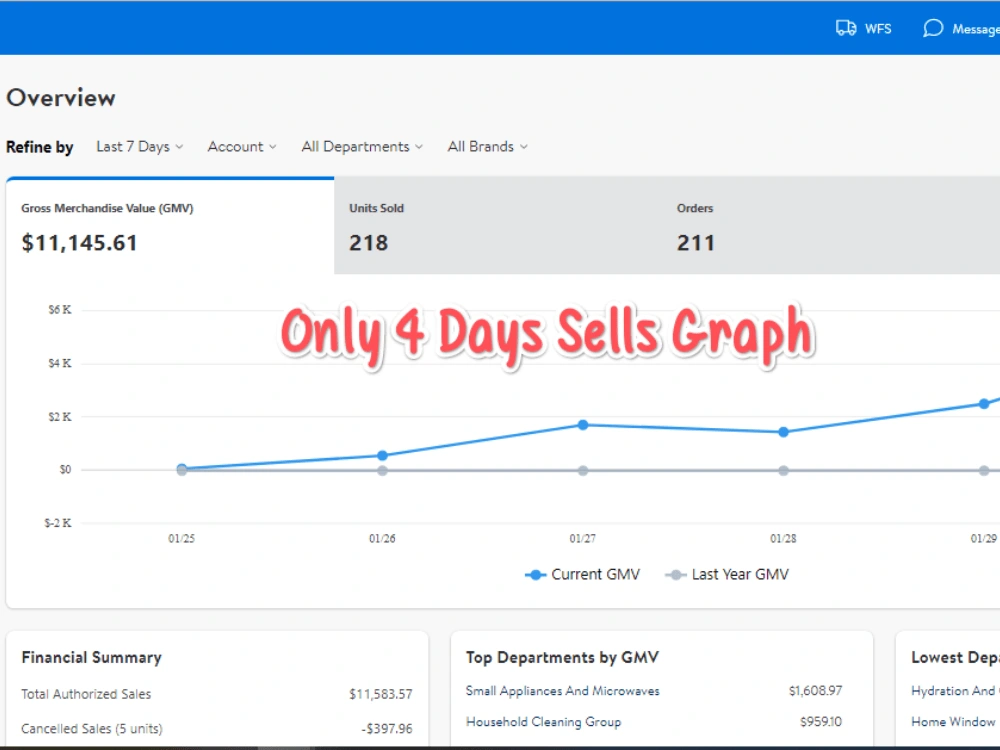Open Small Appliances And Microwaves department

562,691
